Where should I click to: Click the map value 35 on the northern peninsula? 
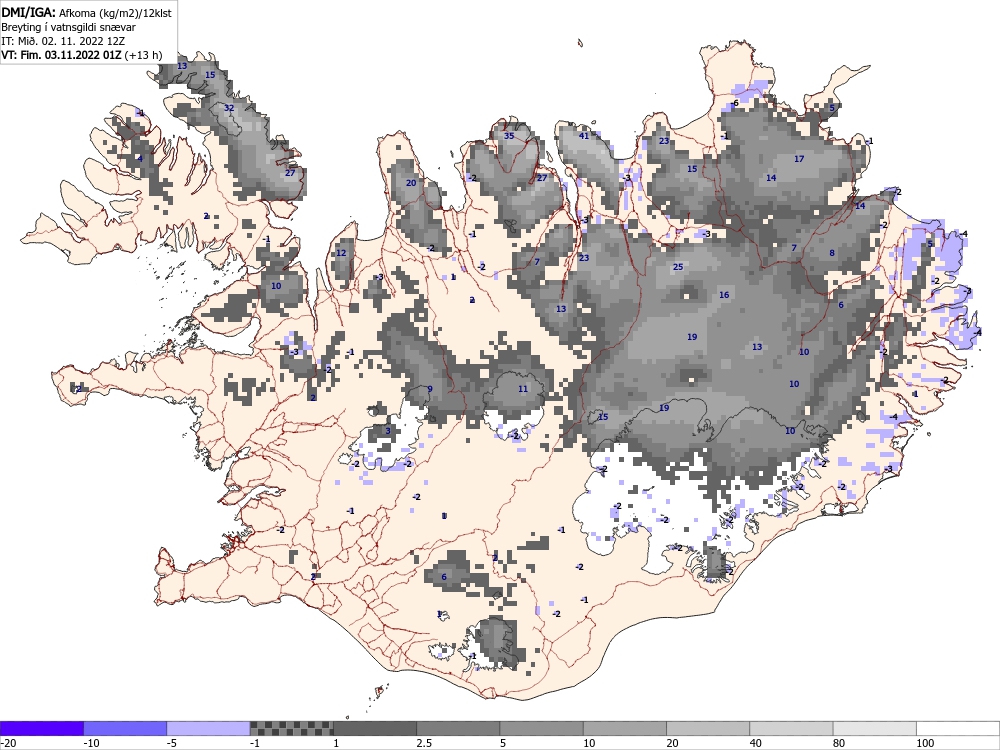pos(509,136)
